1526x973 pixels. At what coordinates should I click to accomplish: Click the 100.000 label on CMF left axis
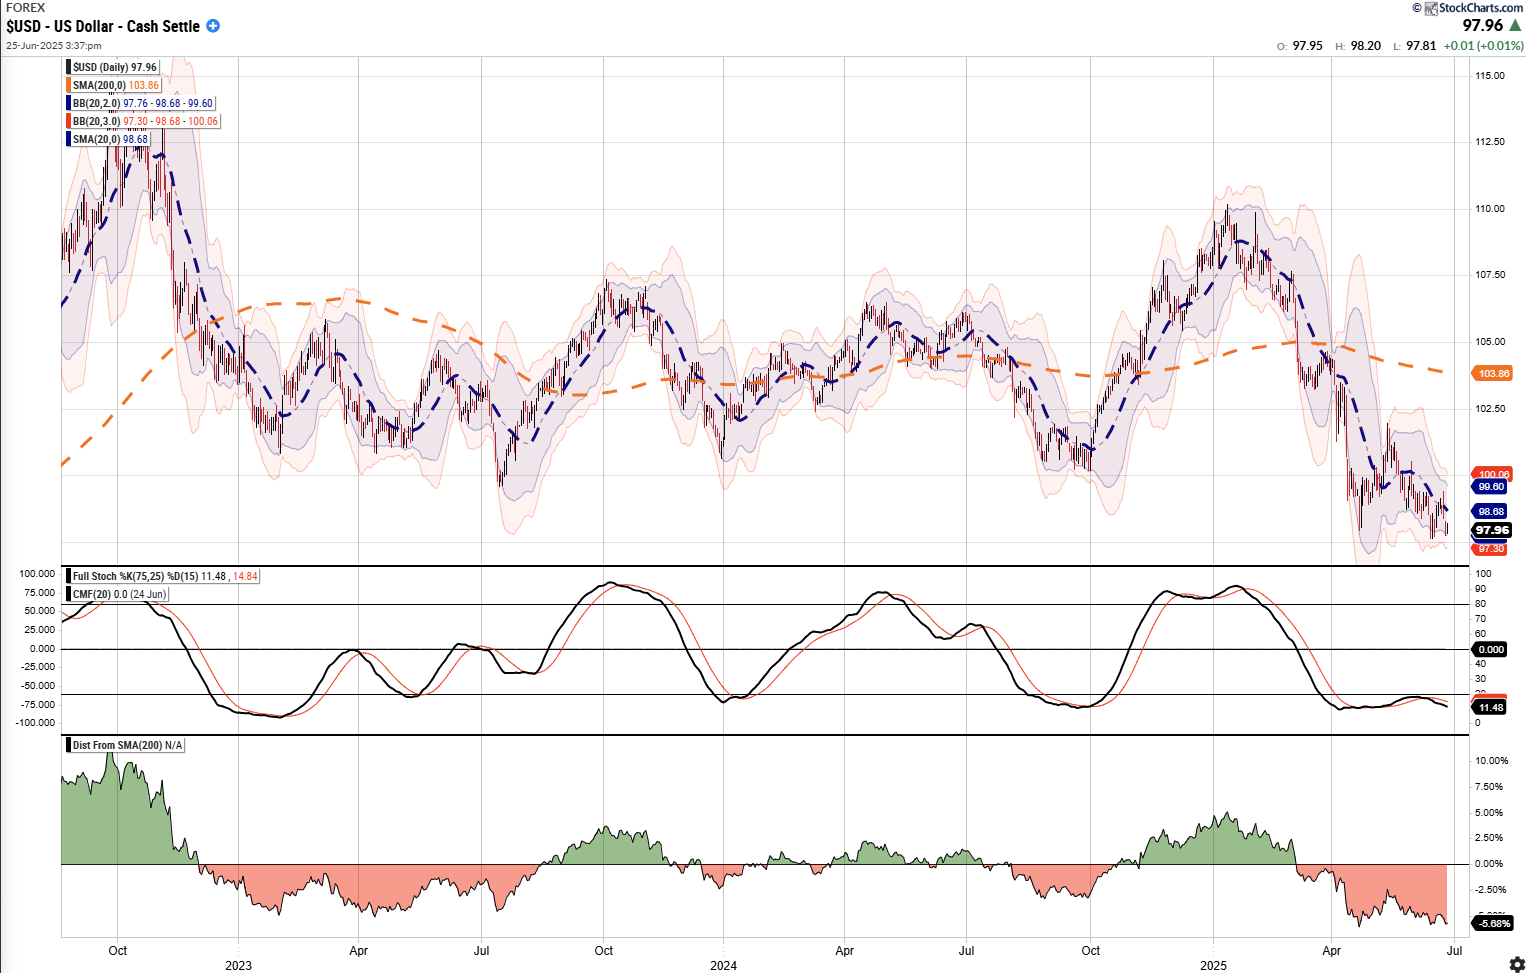pyautogui.click(x=37, y=574)
